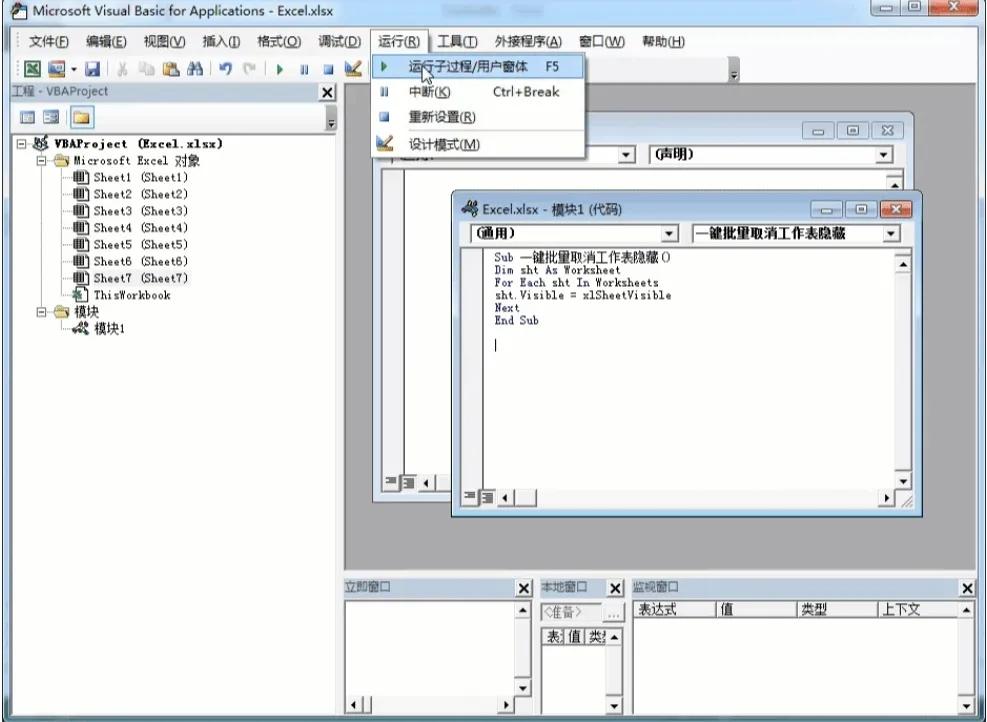Click the 模块1 code window scroll-right arrow
Screen dimensions: 987x722
tap(886, 498)
